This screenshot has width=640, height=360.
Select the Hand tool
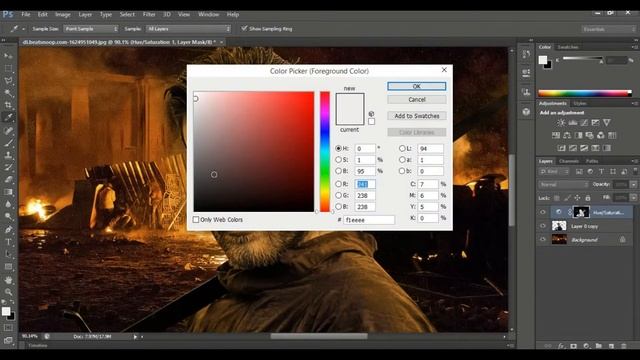8,280
